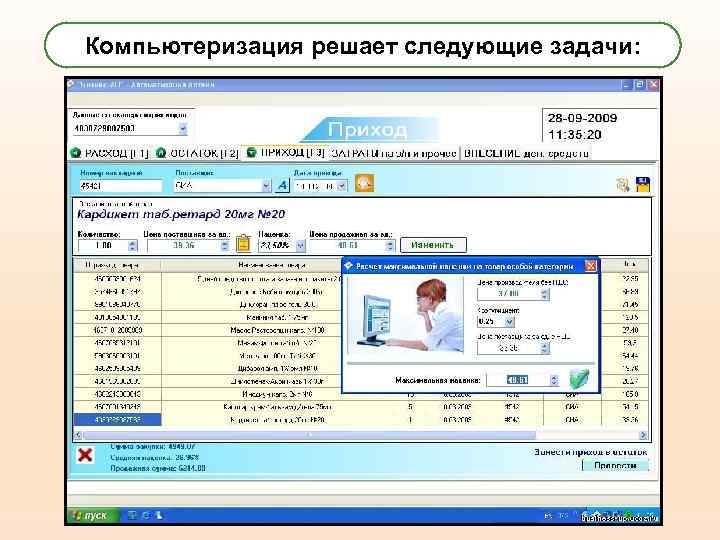Click the green icon on the РАСХОД [F1] tab
The image size is (720, 540).
coord(76,153)
